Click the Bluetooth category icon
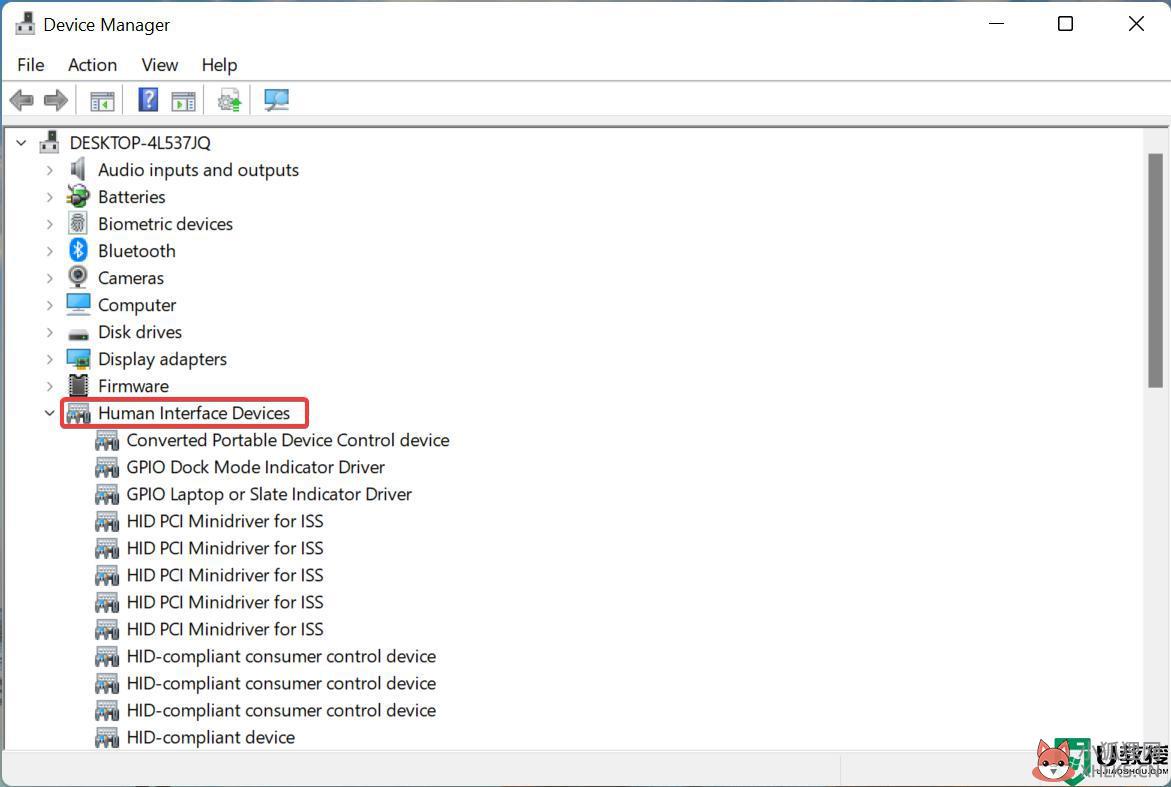The image size is (1171, 787). click(78, 250)
